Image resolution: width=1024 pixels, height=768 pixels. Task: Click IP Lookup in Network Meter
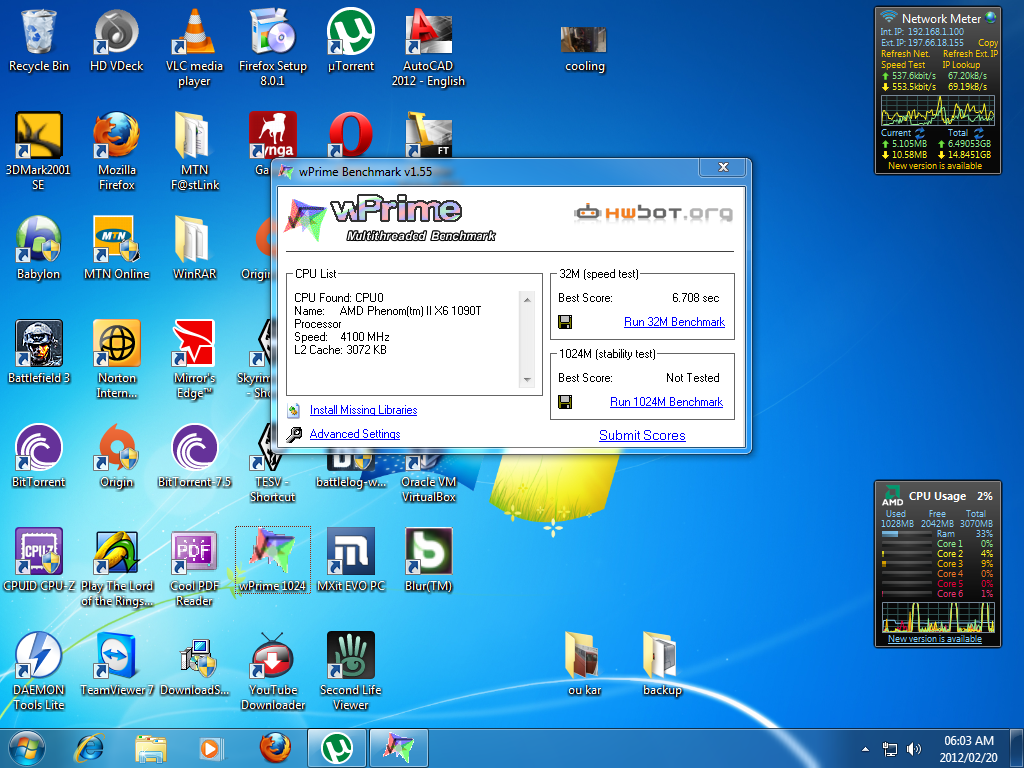click(x=961, y=65)
